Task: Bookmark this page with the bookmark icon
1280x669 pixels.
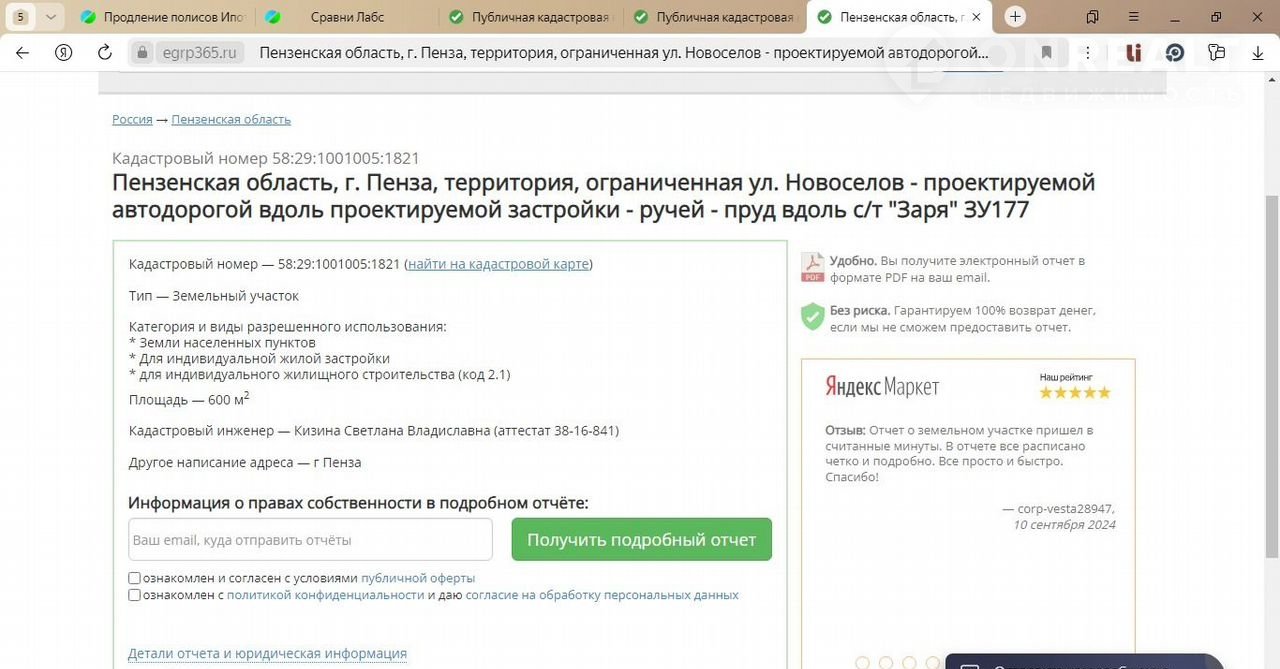Action: 1046,53
